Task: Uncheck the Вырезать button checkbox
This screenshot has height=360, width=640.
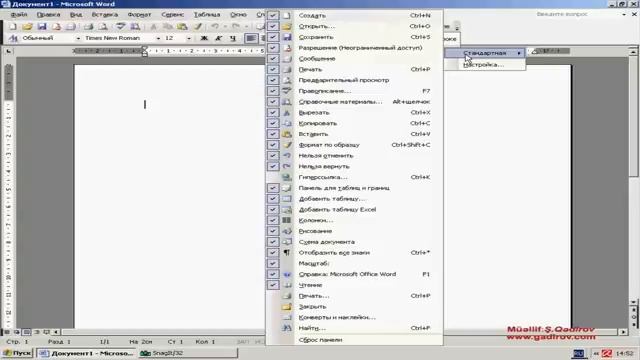Action: 273,113
